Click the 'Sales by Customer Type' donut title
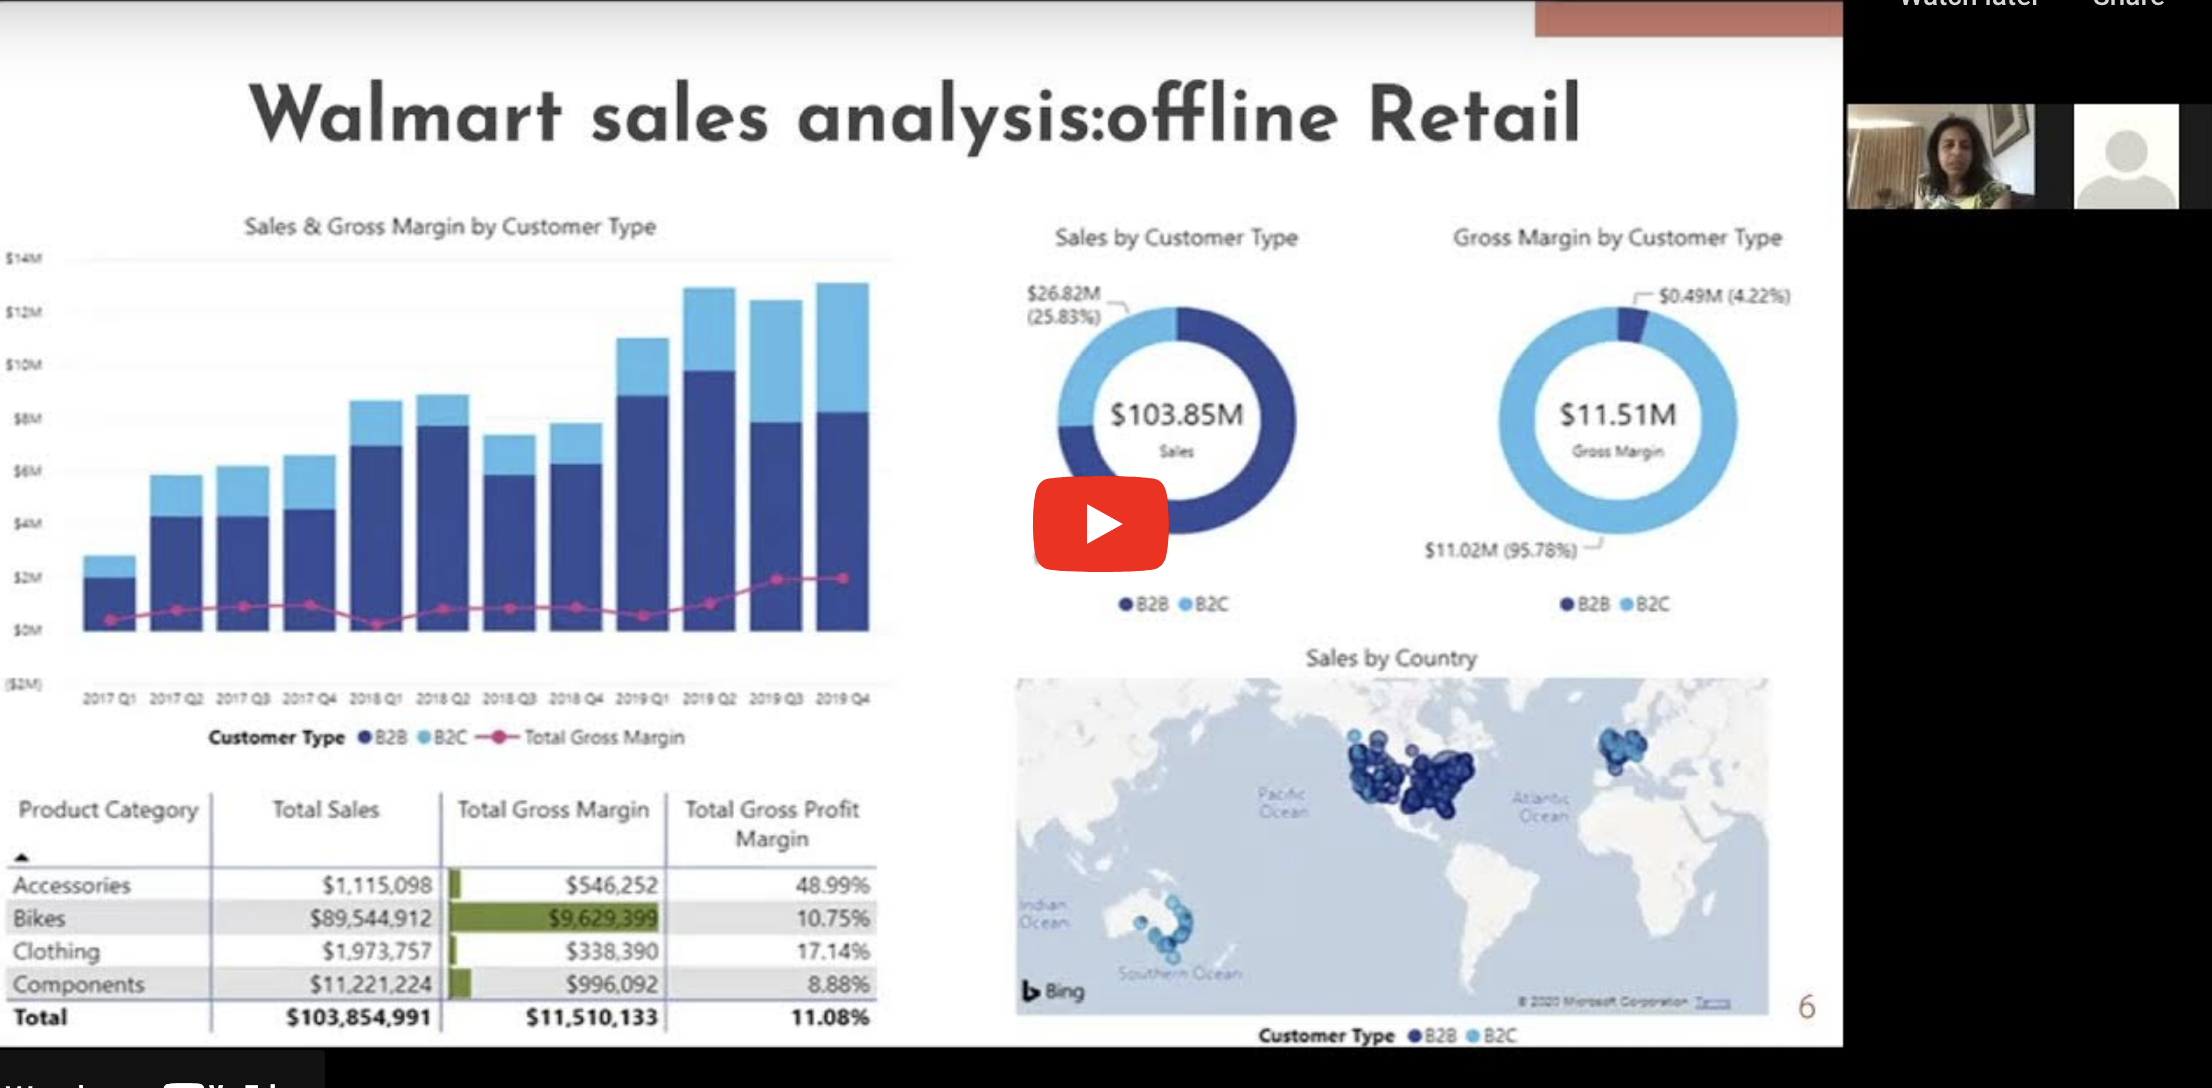 coord(1176,238)
